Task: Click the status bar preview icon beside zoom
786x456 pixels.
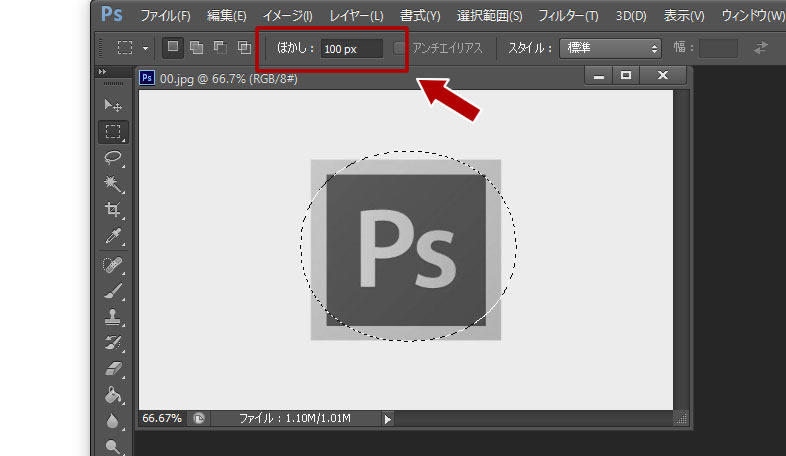Action: click(x=199, y=418)
